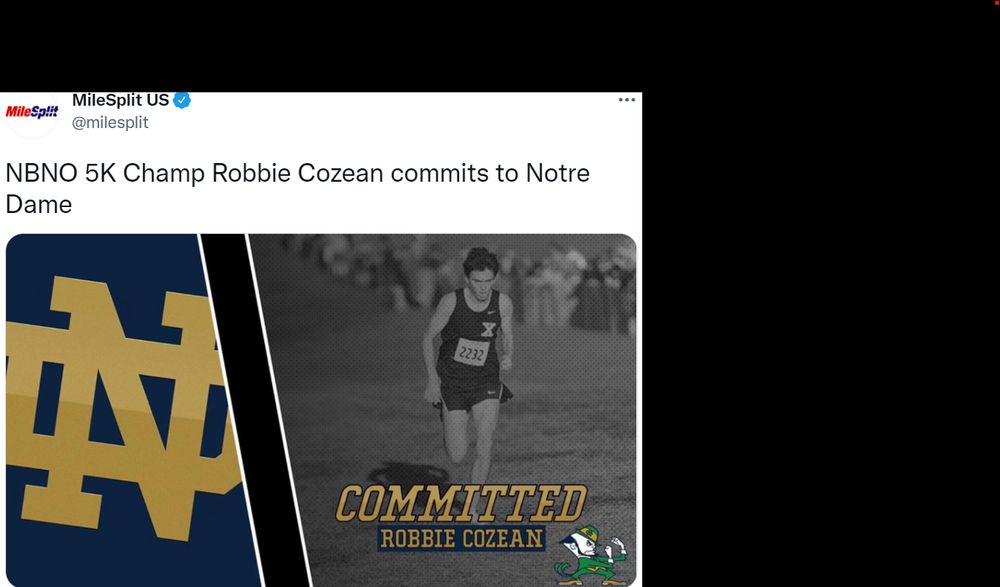Click the X emblem on the runner's jersey
1000x587 pixels.
pyautogui.click(x=488, y=329)
